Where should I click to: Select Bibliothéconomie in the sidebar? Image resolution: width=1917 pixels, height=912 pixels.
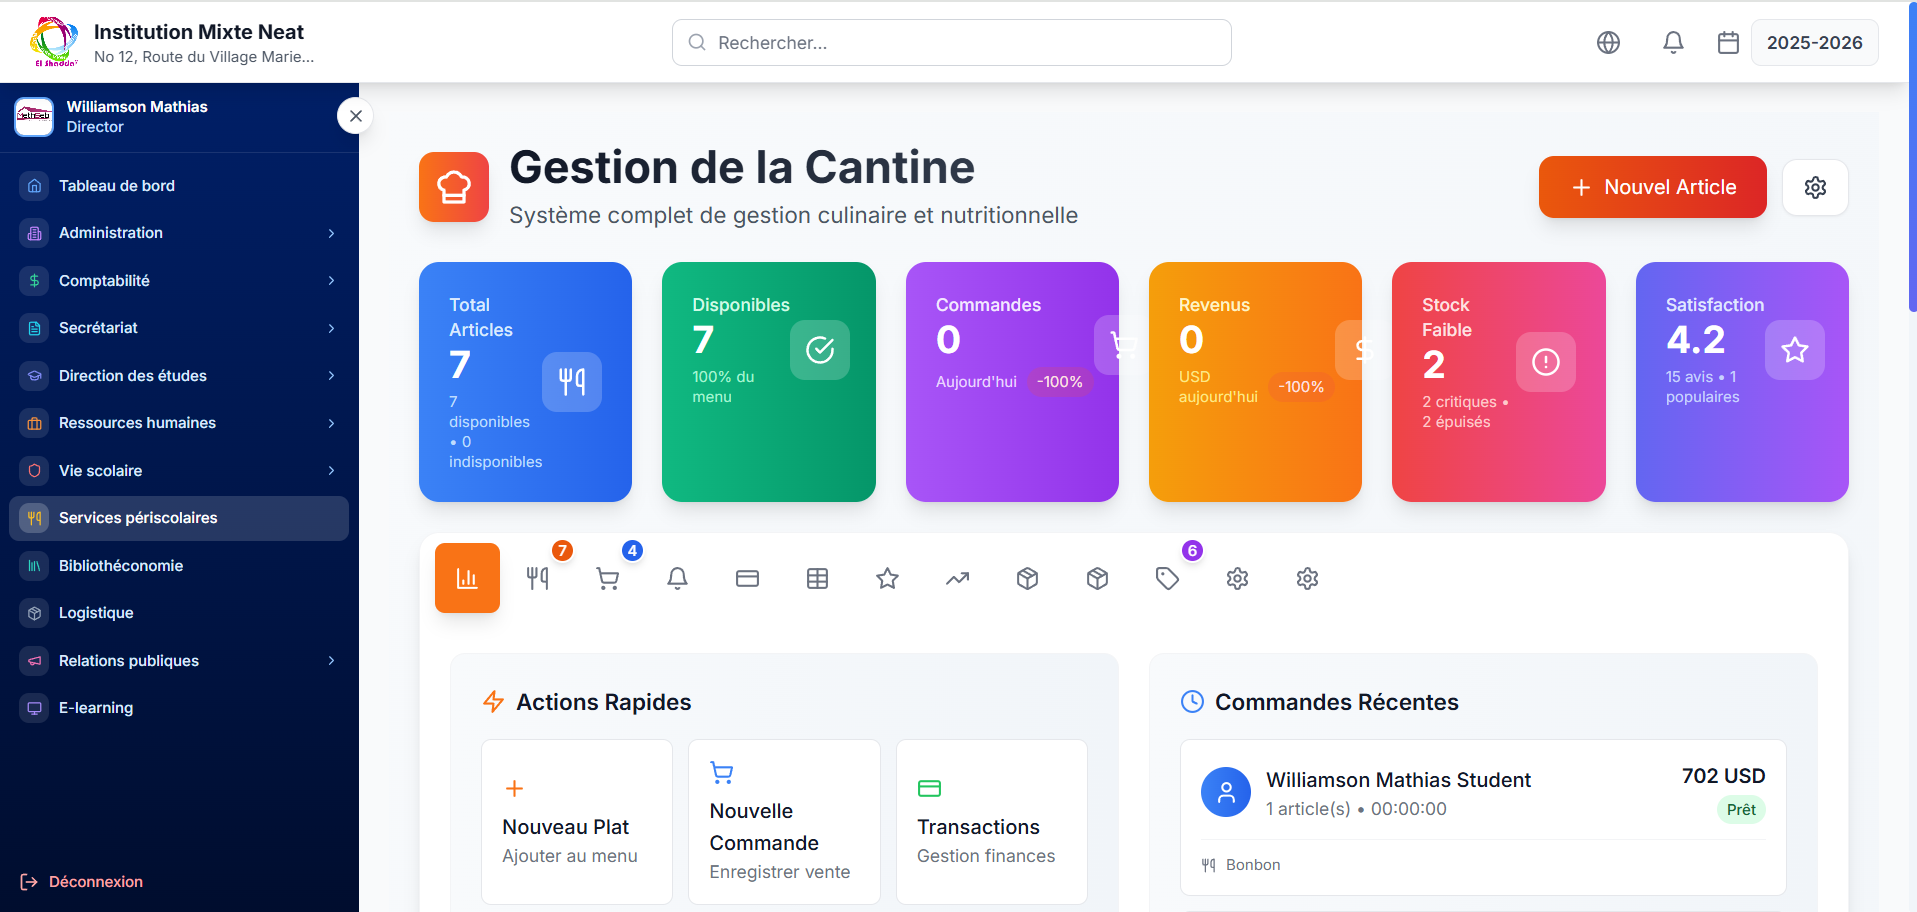pos(121,566)
